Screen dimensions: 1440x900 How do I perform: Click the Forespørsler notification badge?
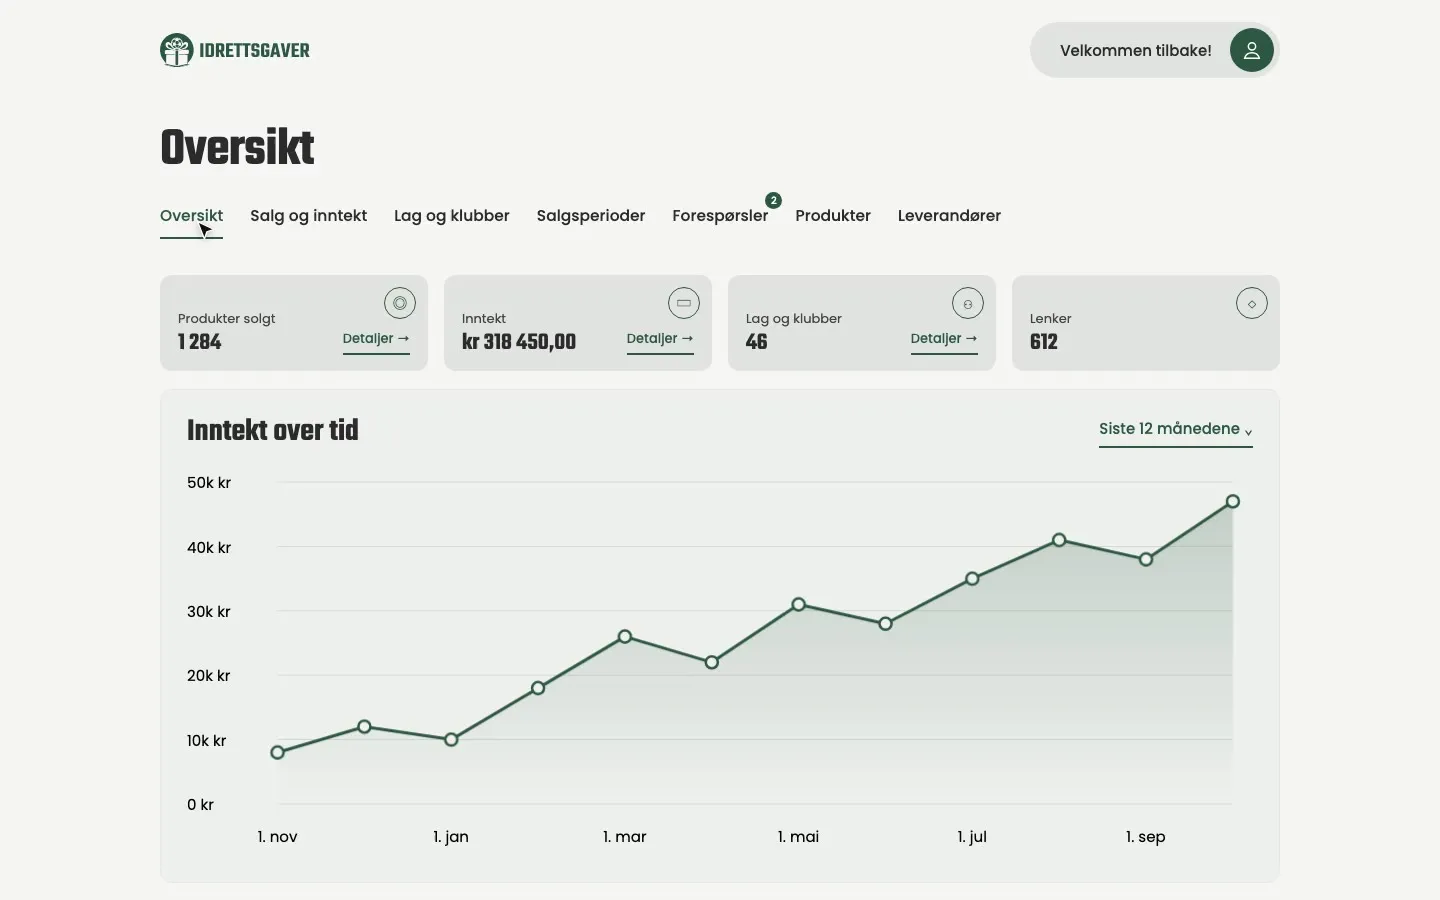click(x=773, y=200)
